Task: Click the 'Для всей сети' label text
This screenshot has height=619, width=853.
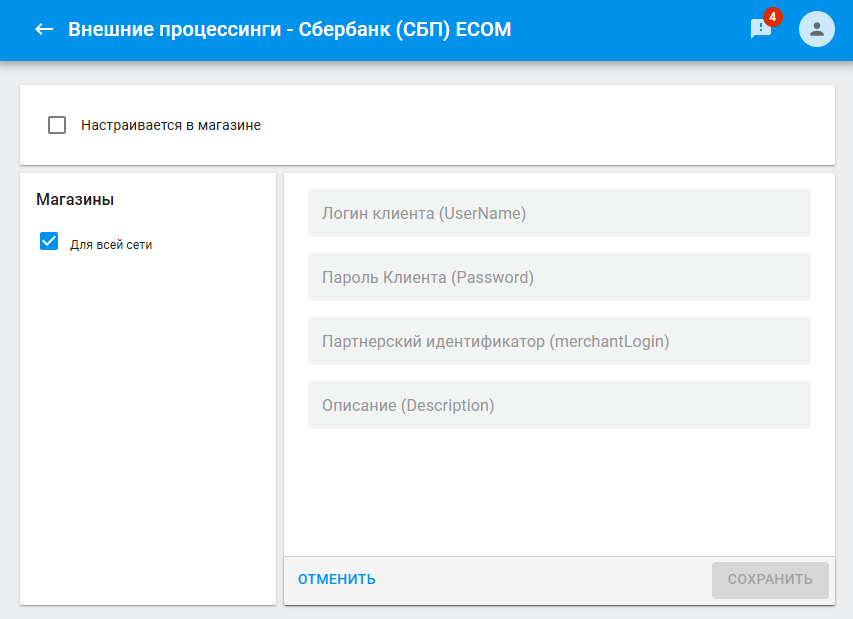Action: [111, 245]
